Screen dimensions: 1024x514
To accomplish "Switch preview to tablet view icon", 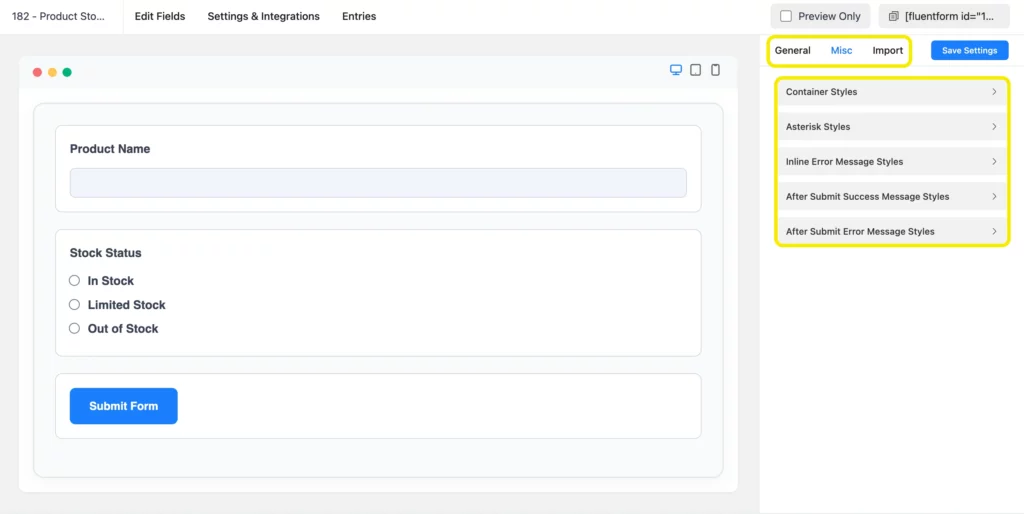I will [695, 70].
